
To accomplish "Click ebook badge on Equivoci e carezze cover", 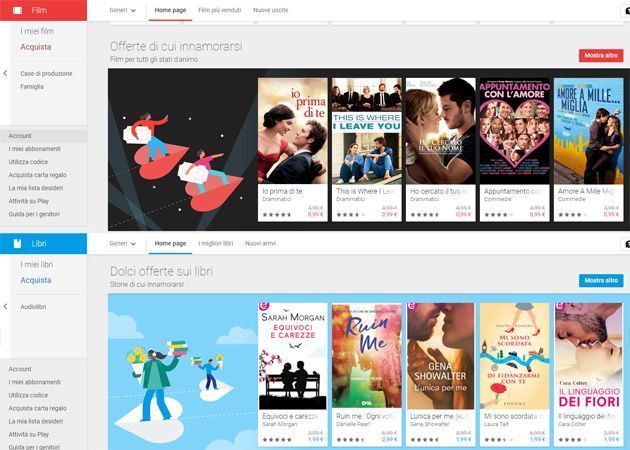I will pos(263,308).
